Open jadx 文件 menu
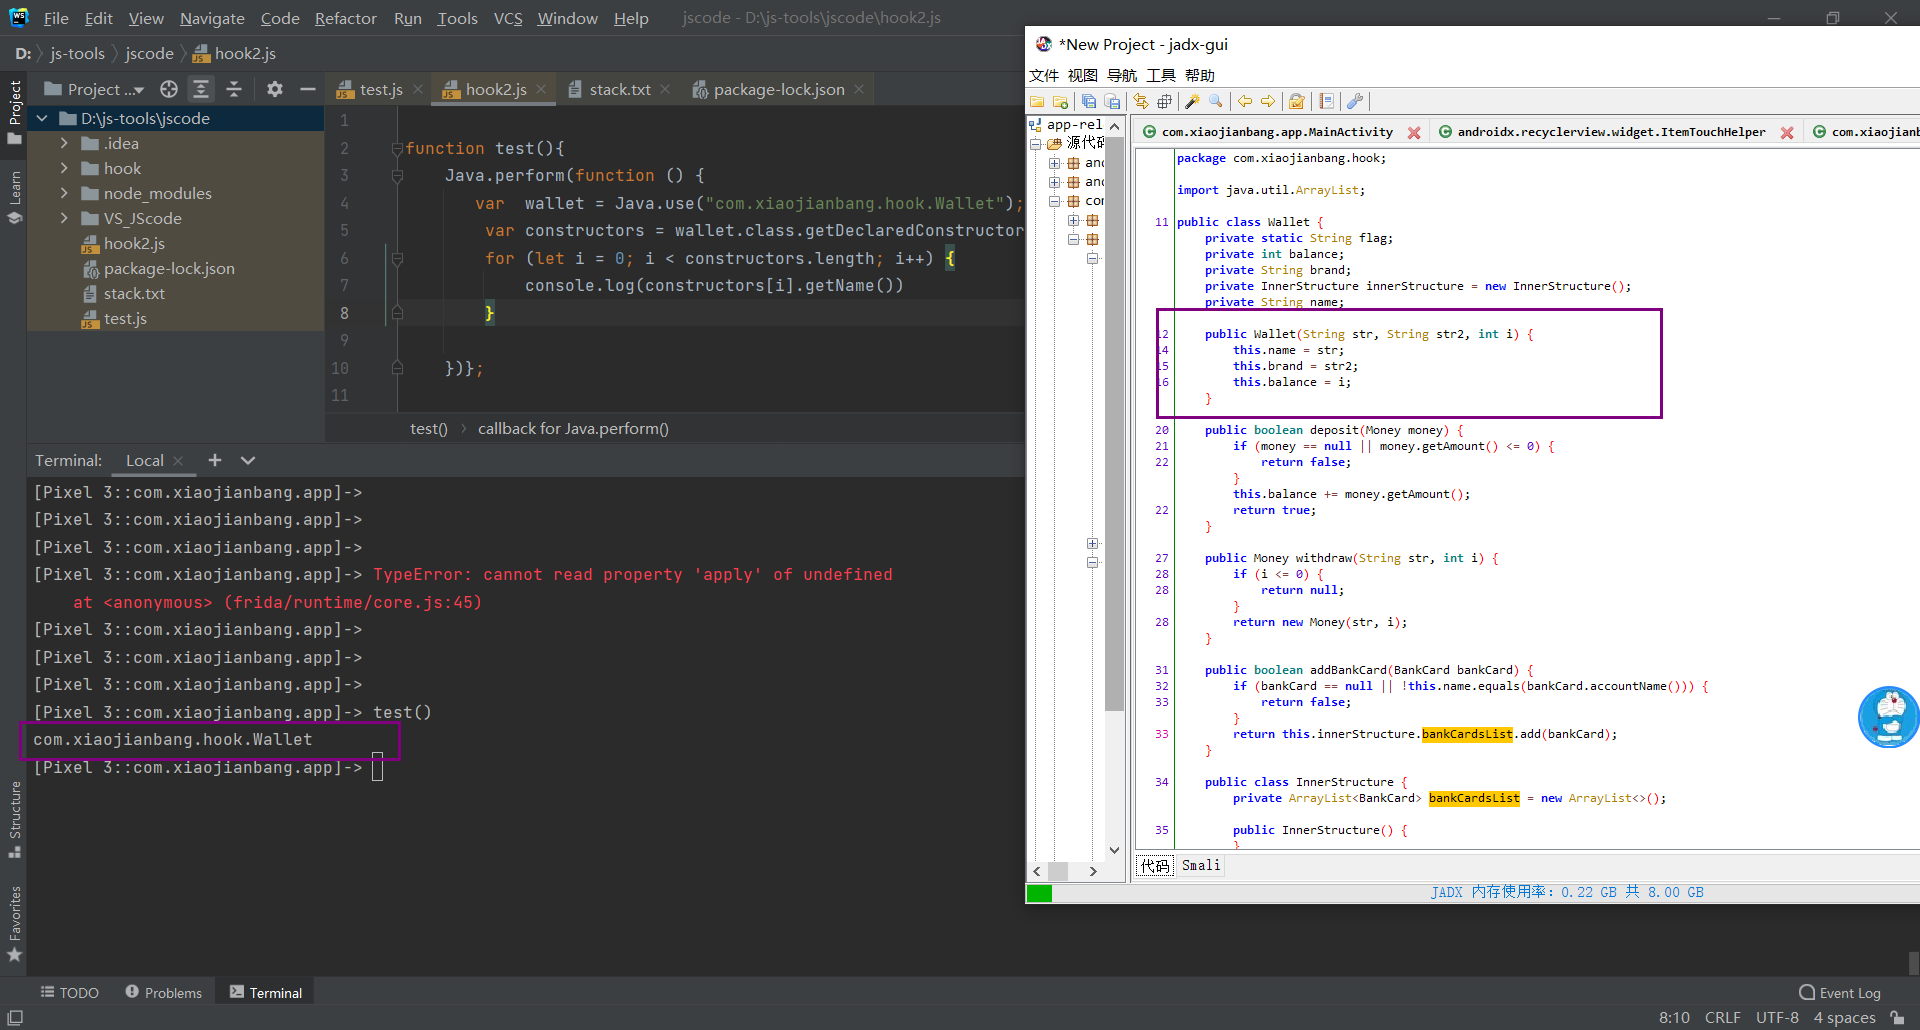The width and height of the screenshot is (1920, 1030). click(x=1044, y=75)
